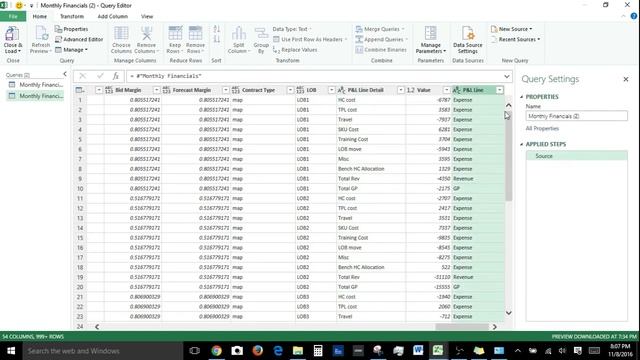Switch to the Transform tab
This screenshot has width=640, height=360.
pyautogui.click(x=72, y=16)
